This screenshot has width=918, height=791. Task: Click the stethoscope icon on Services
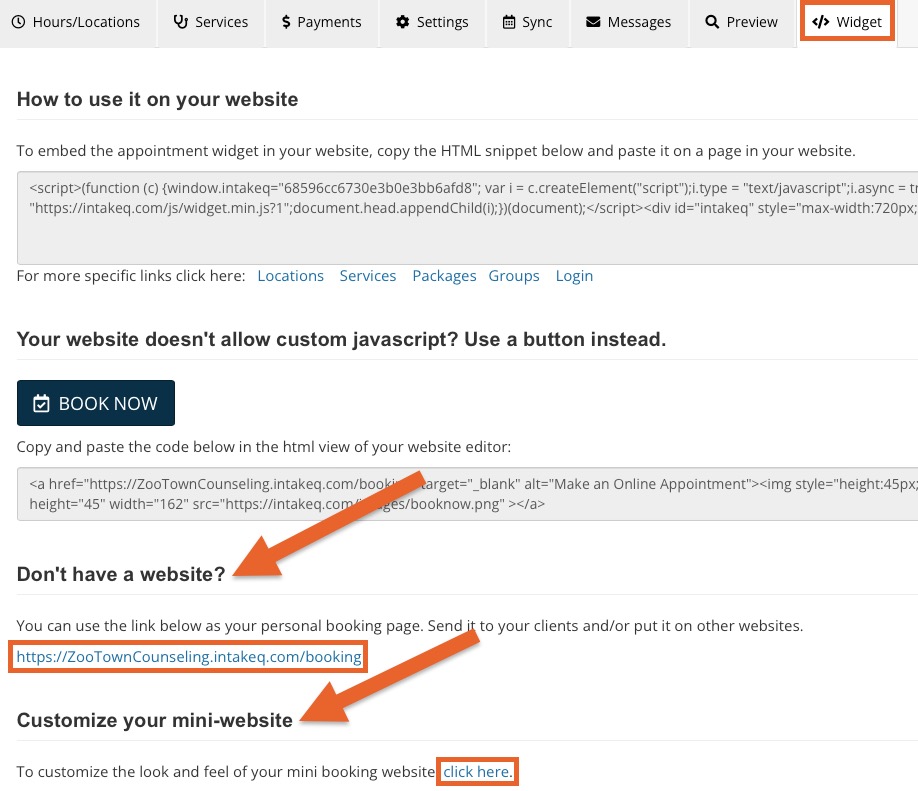point(180,22)
